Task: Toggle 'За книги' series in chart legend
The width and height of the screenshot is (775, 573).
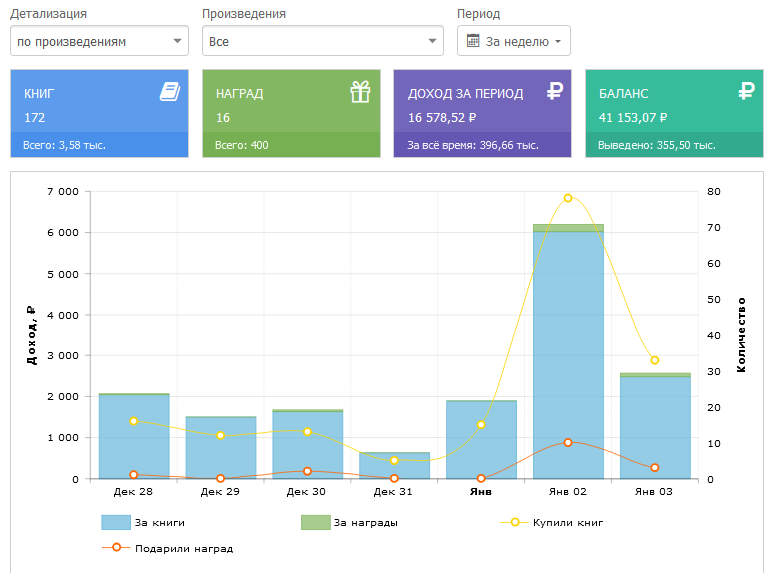Action: point(143,522)
